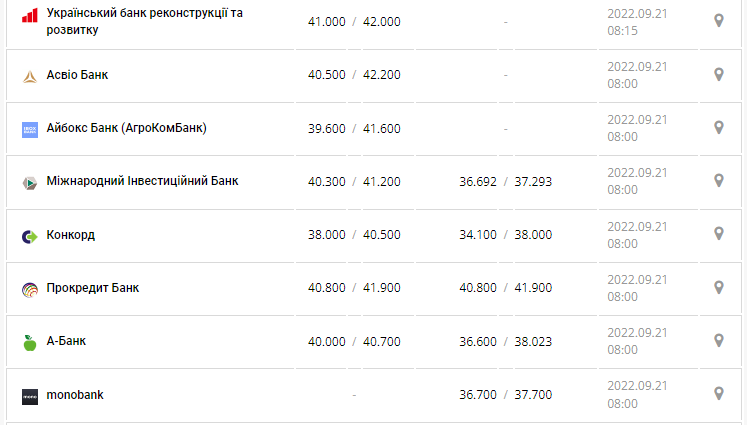
Task: Click the monobank card rate 36.700 / 37.700
Action: [x=505, y=394]
